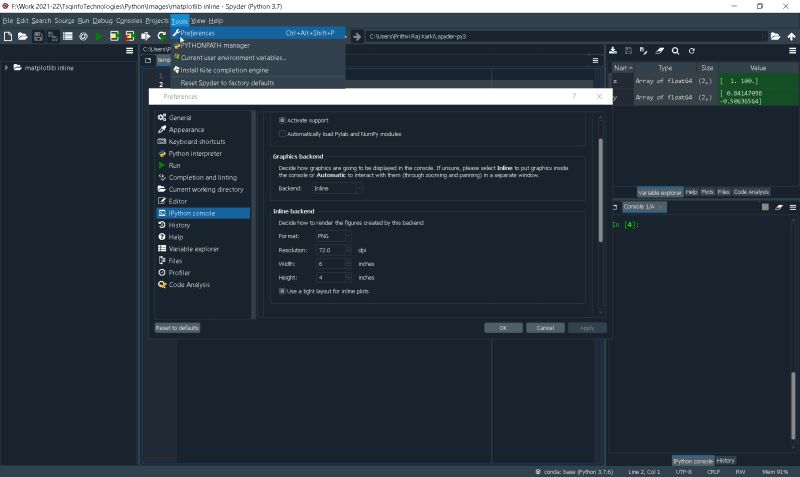Click the refresh variables icon

pyautogui.click(x=692, y=51)
